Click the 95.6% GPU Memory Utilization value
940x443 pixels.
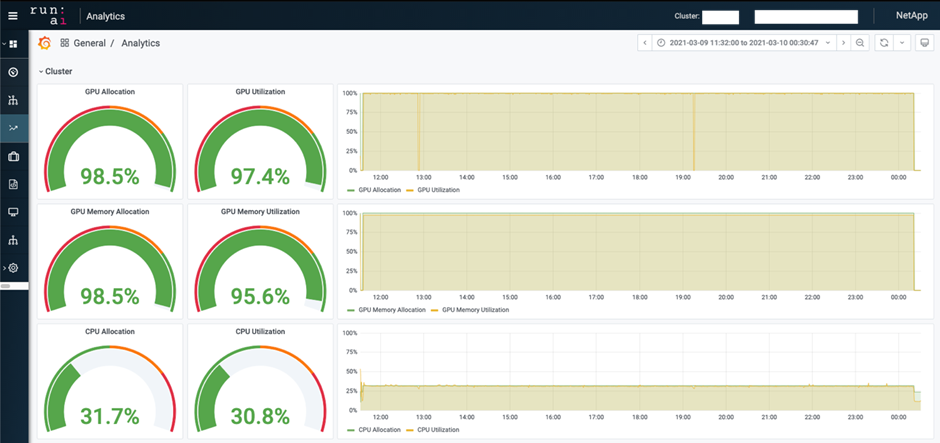(x=260, y=296)
